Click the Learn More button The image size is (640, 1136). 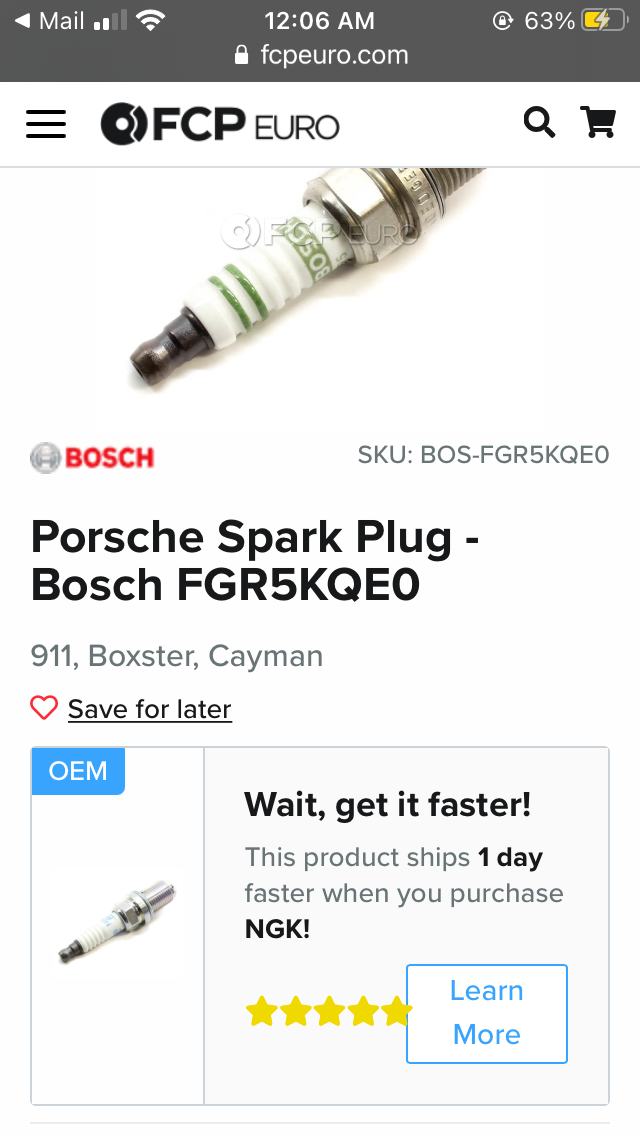[486, 1013]
